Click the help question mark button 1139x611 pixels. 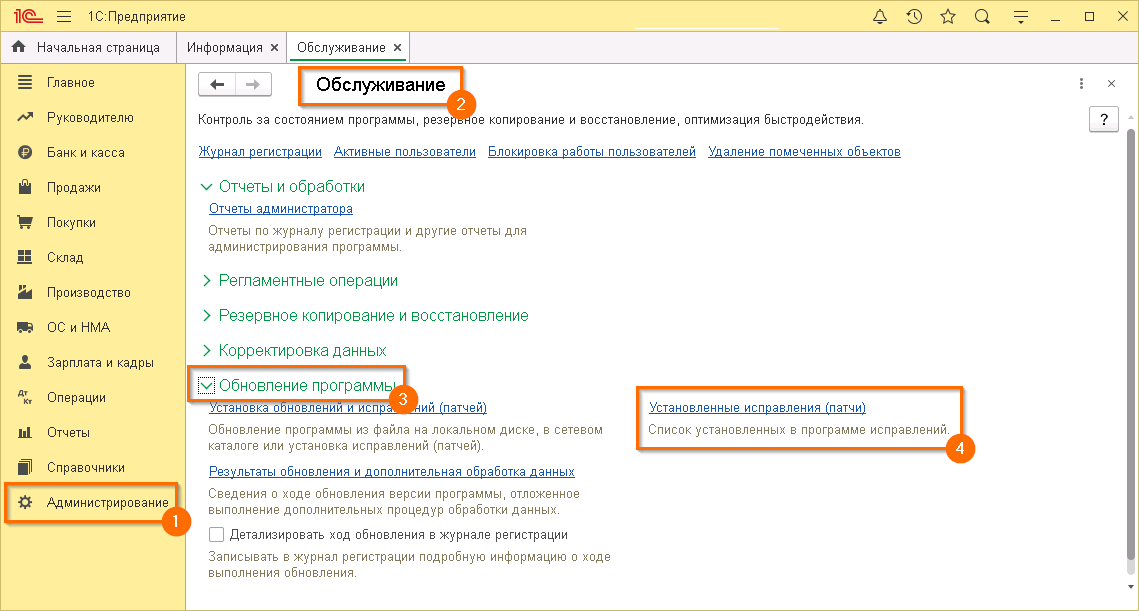click(x=1103, y=121)
